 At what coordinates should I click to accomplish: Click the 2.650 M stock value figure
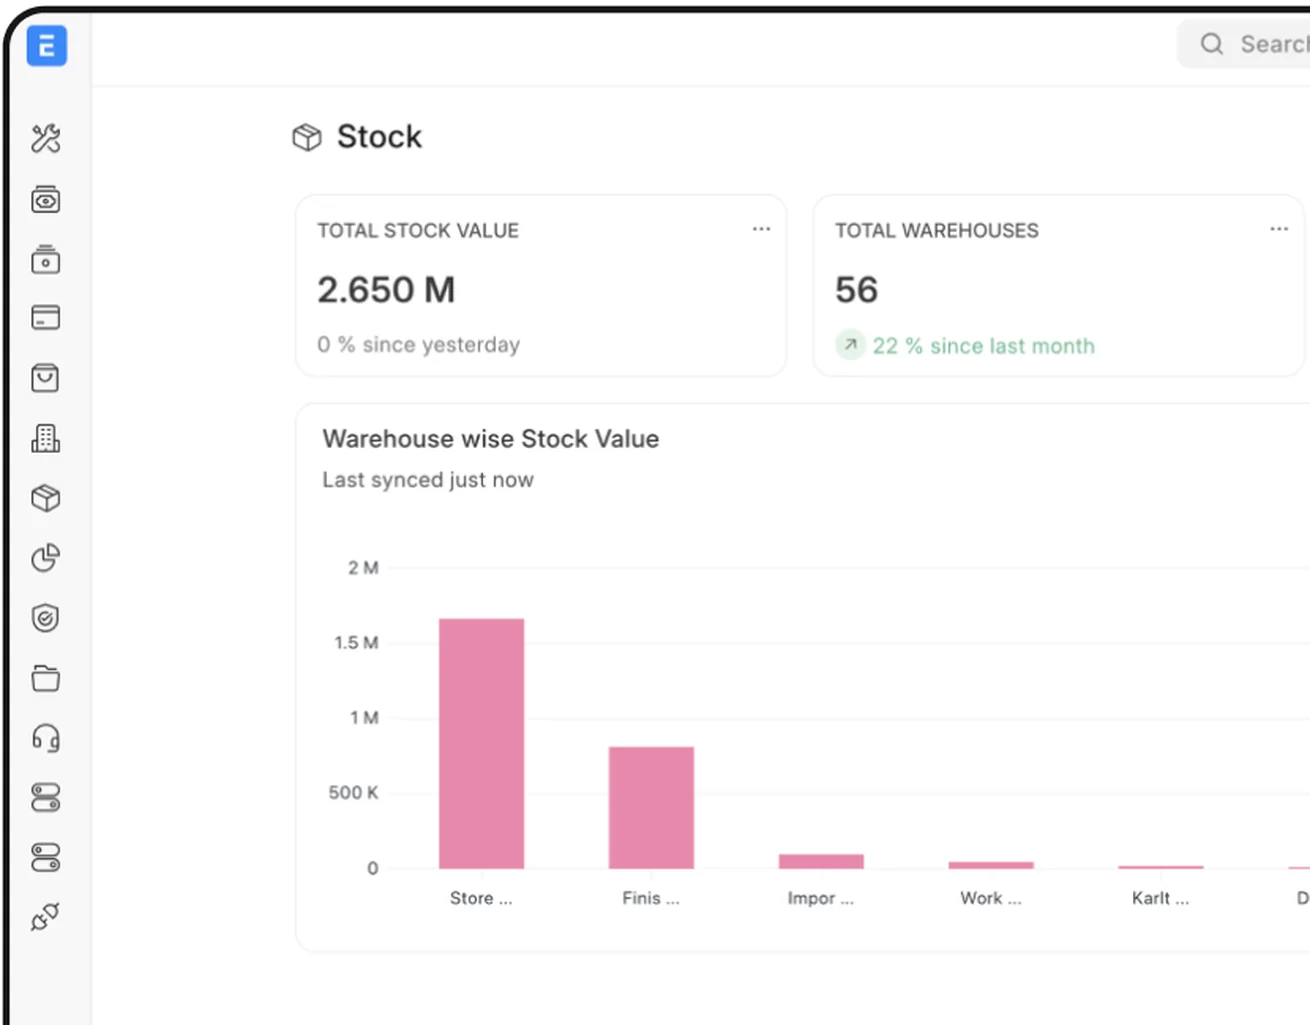coord(386,290)
